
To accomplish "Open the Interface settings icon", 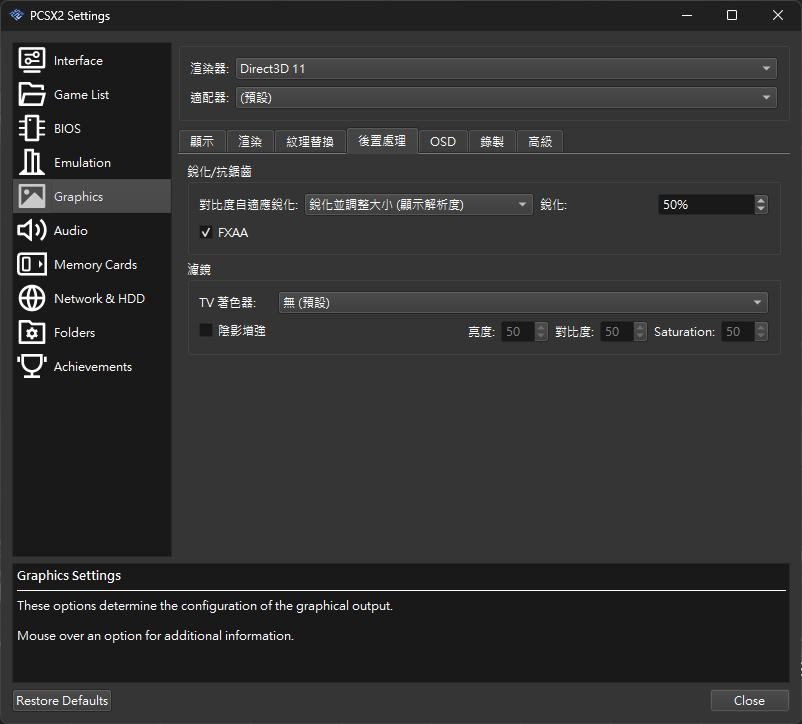I will tap(32, 61).
